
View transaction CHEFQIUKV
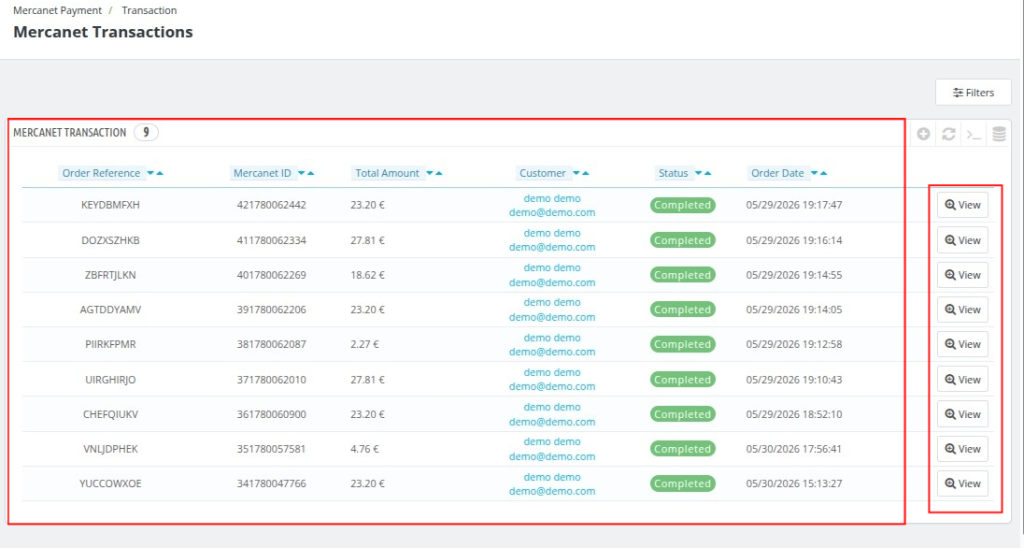tap(963, 414)
